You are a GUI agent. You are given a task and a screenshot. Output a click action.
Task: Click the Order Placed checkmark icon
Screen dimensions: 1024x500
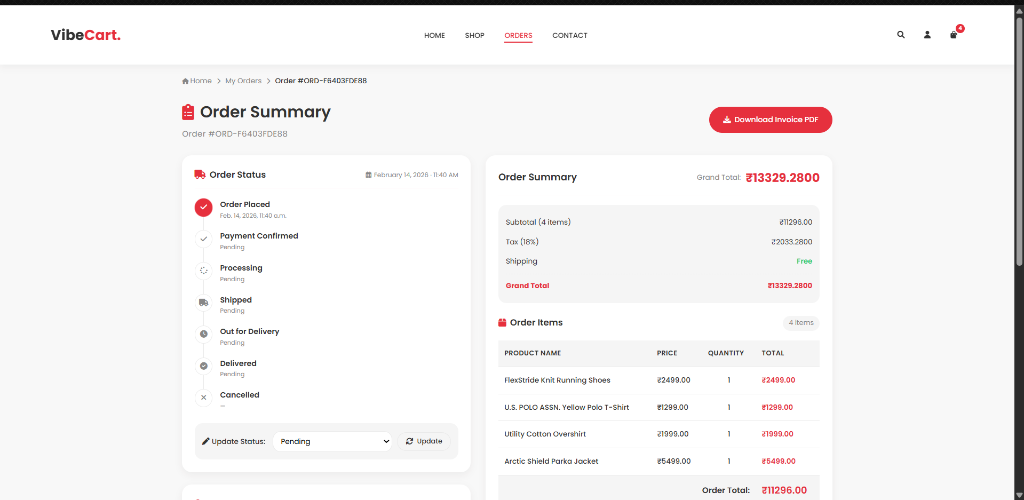(x=204, y=207)
